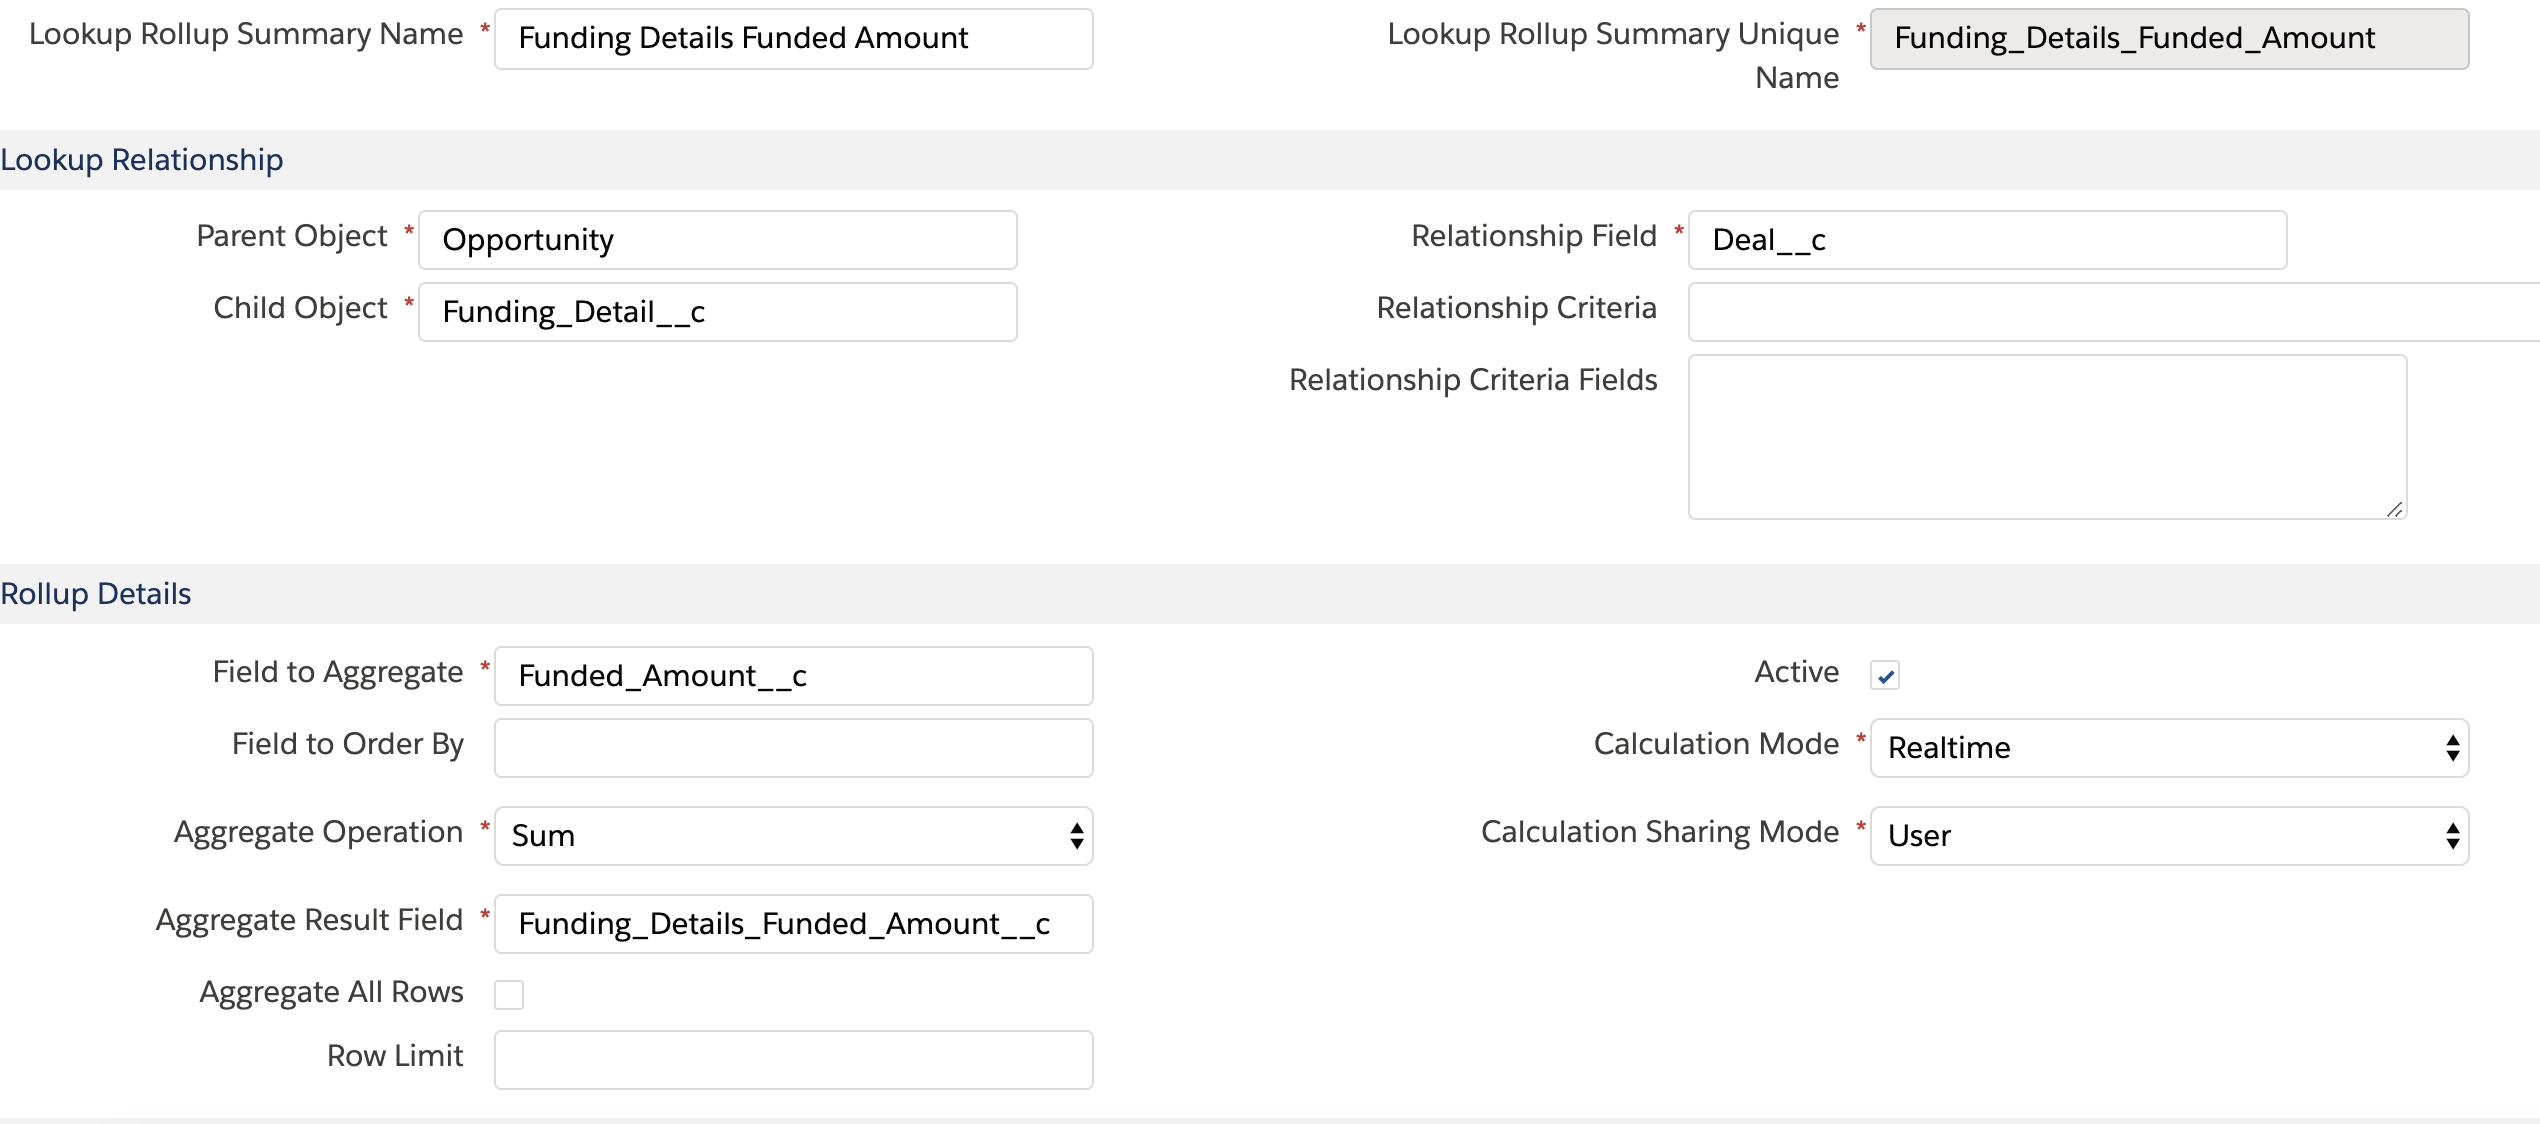Uncheck the Active checkbox
The width and height of the screenshot is (2540, 1124).
[x=1885, y=675]
